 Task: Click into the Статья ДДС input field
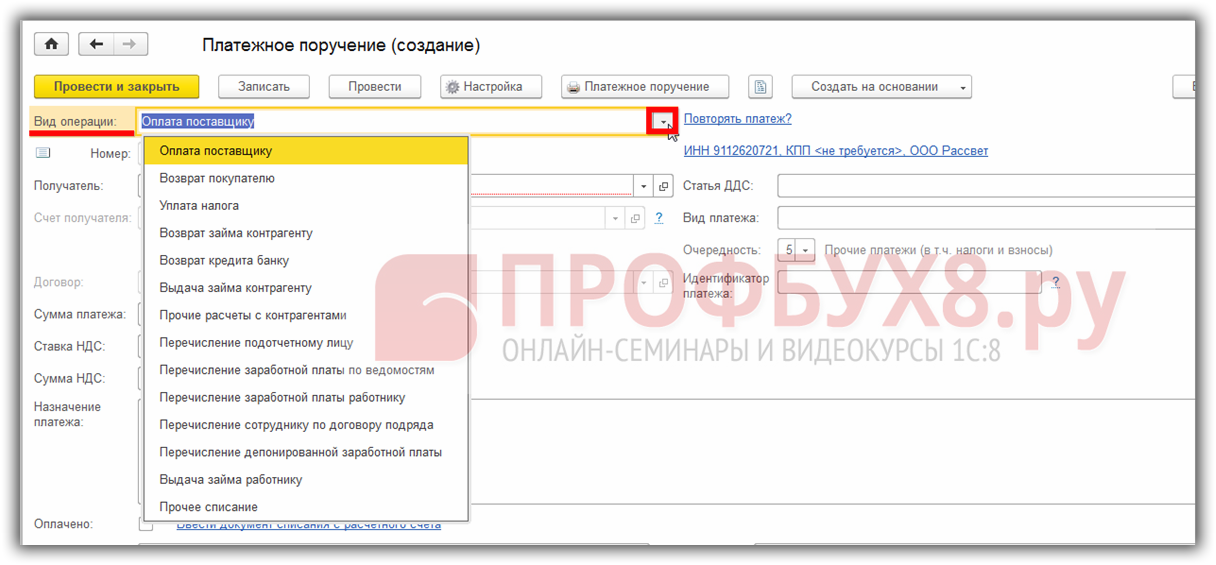[x=985, y=186]
